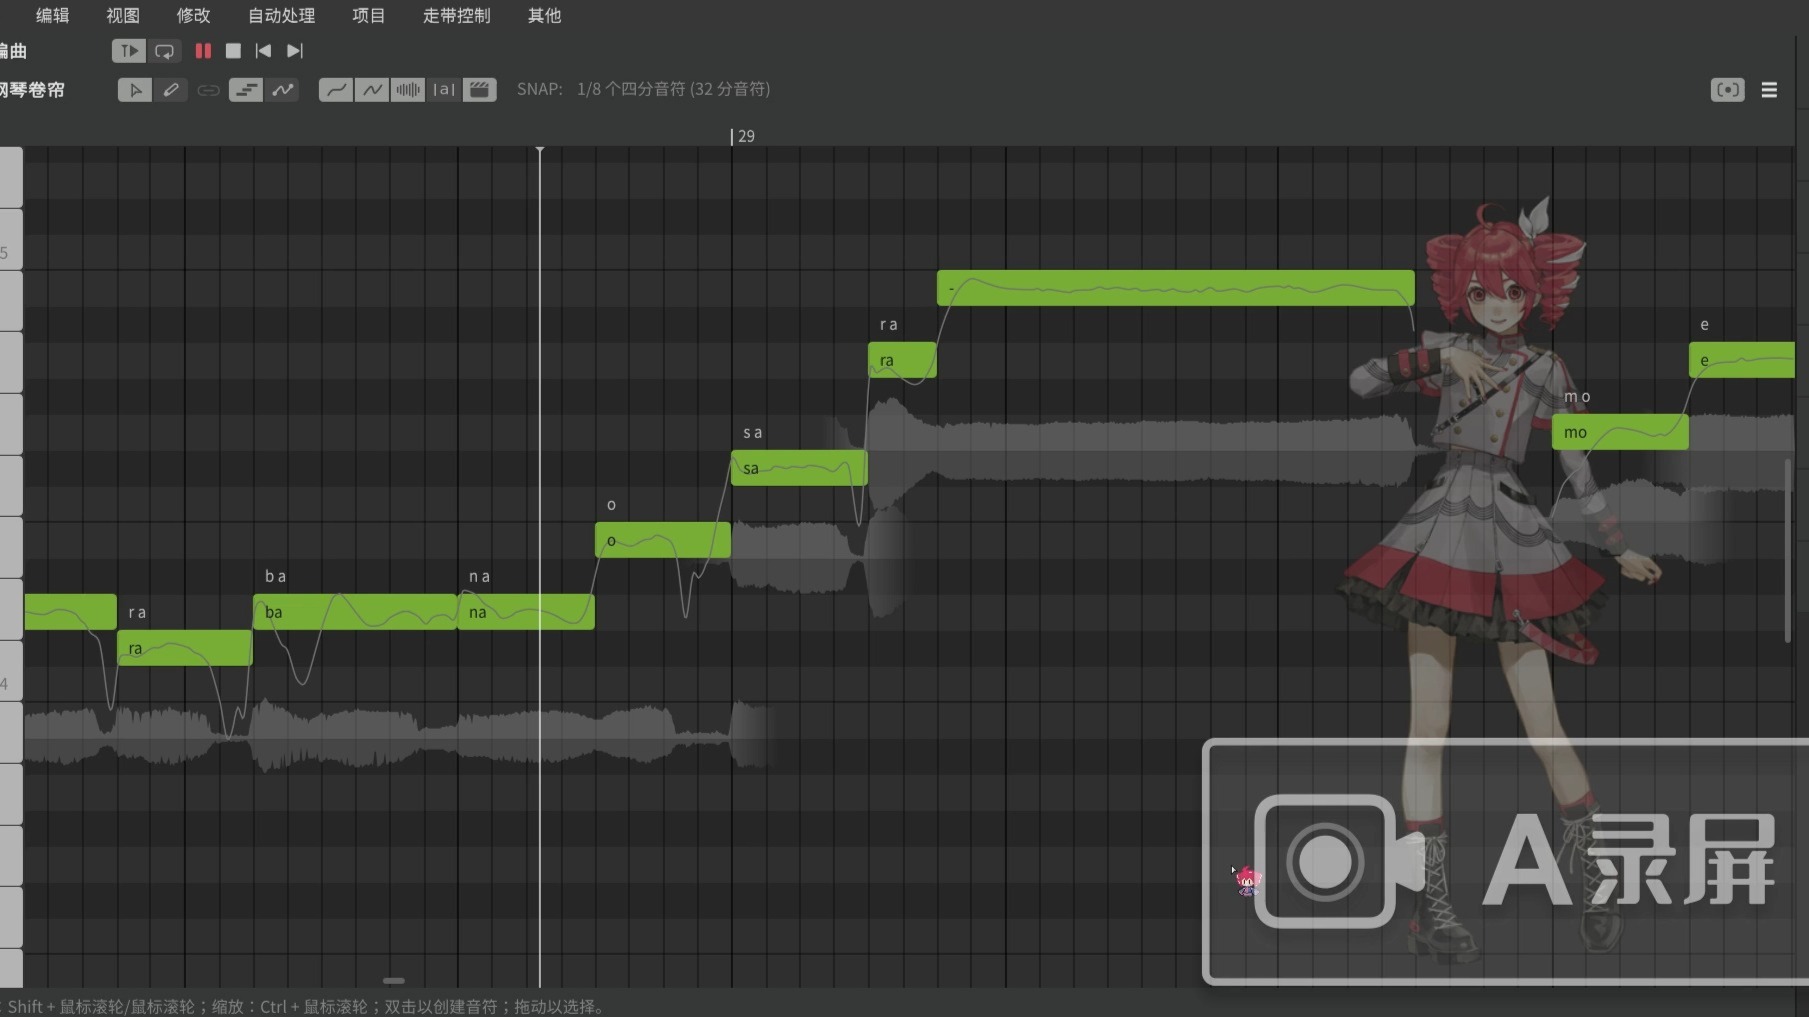Click the 'ba' phoneme label above the note

(276, 577)
